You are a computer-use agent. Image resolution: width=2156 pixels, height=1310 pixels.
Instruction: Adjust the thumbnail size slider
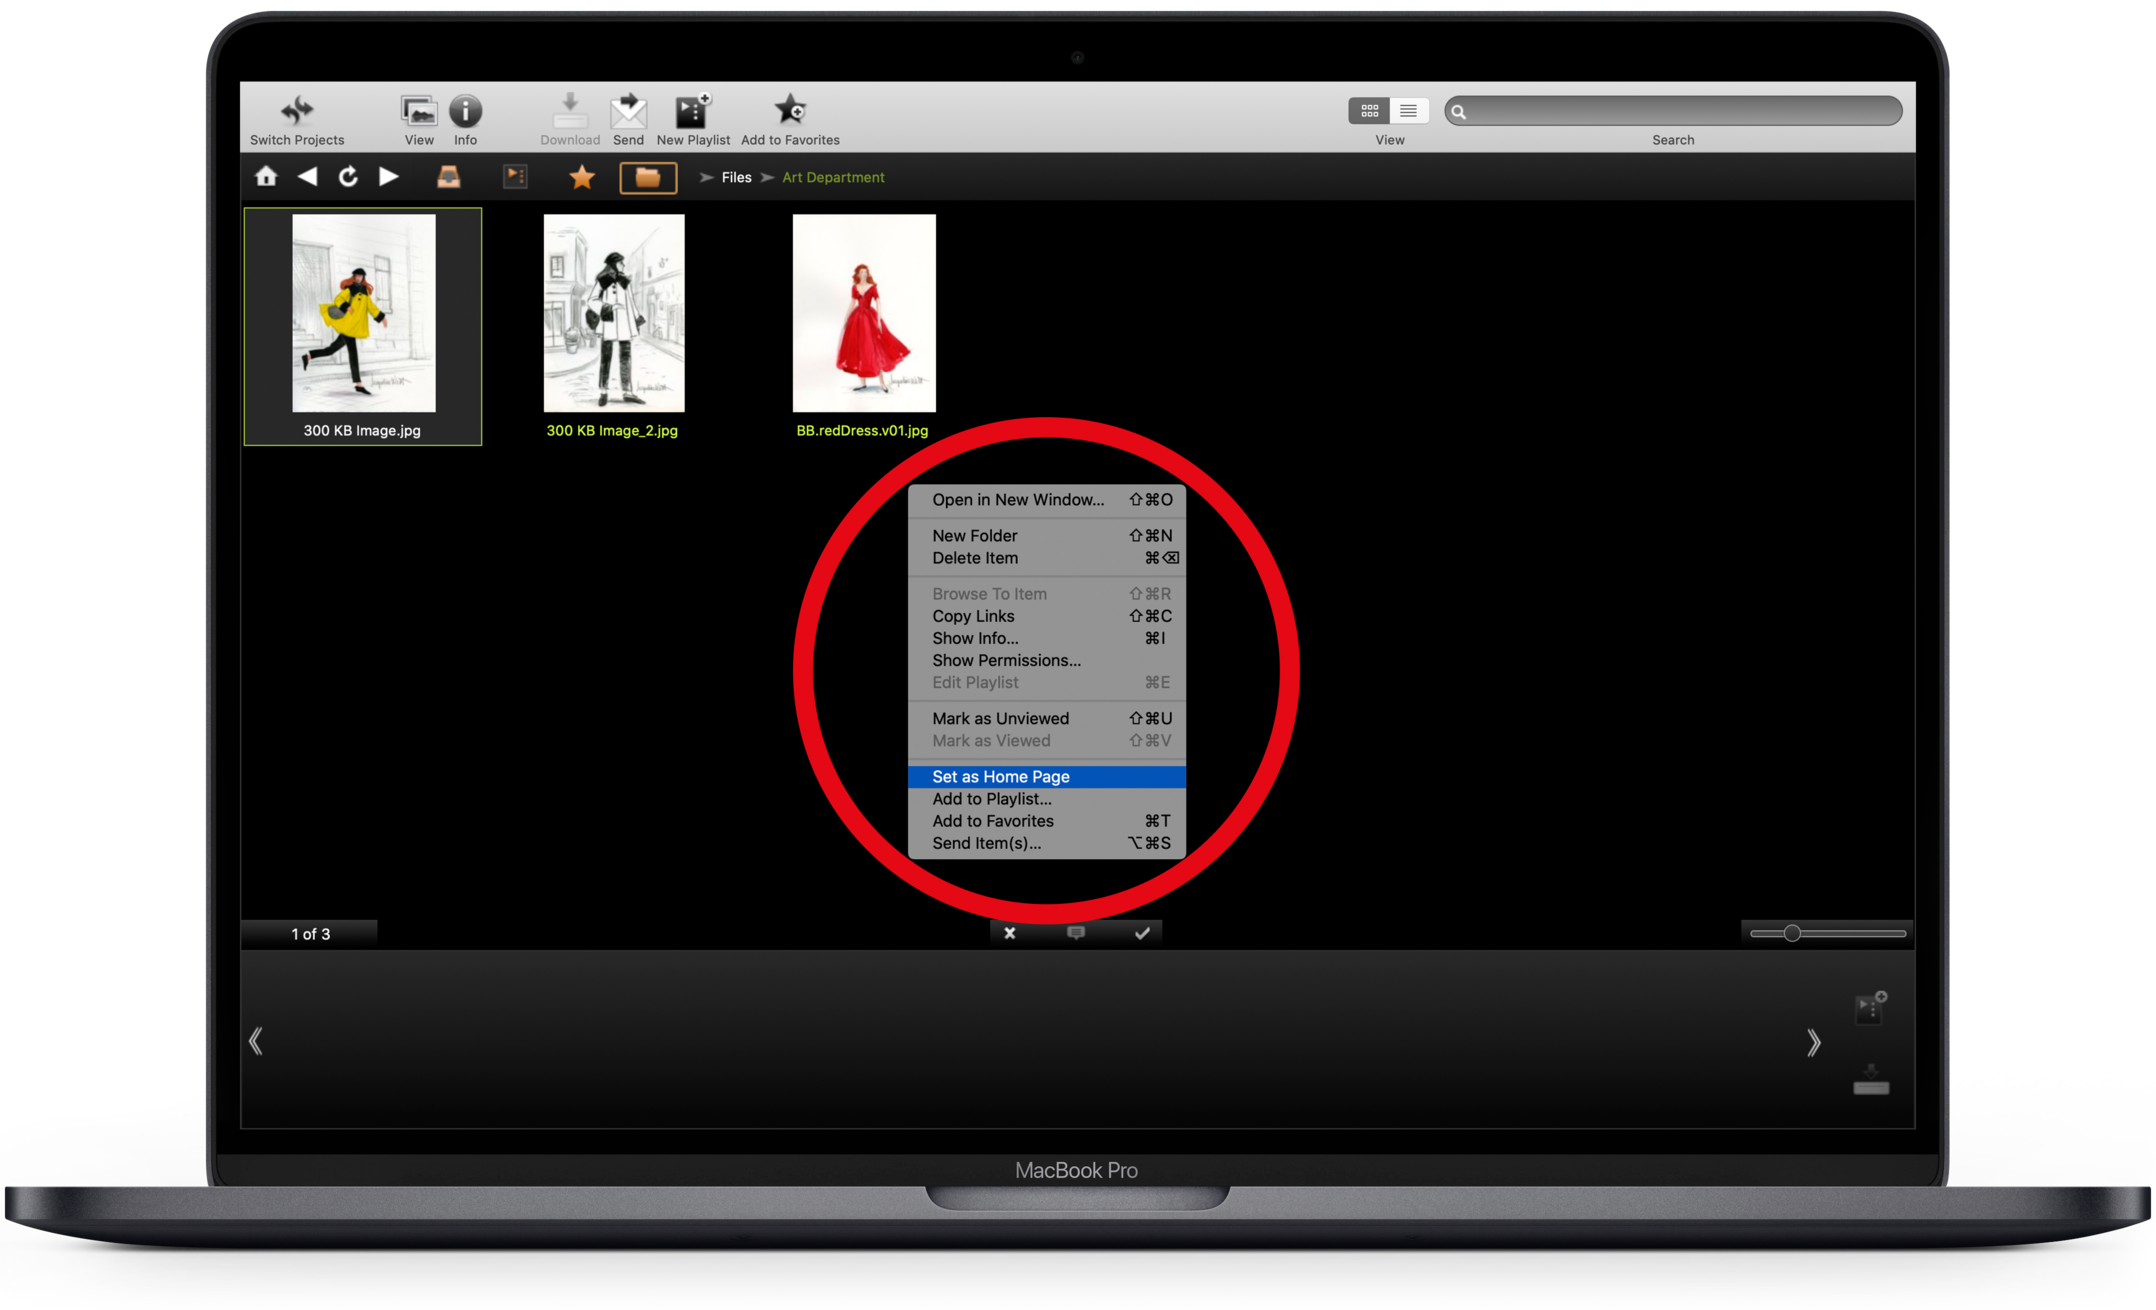pos(1792,933)
